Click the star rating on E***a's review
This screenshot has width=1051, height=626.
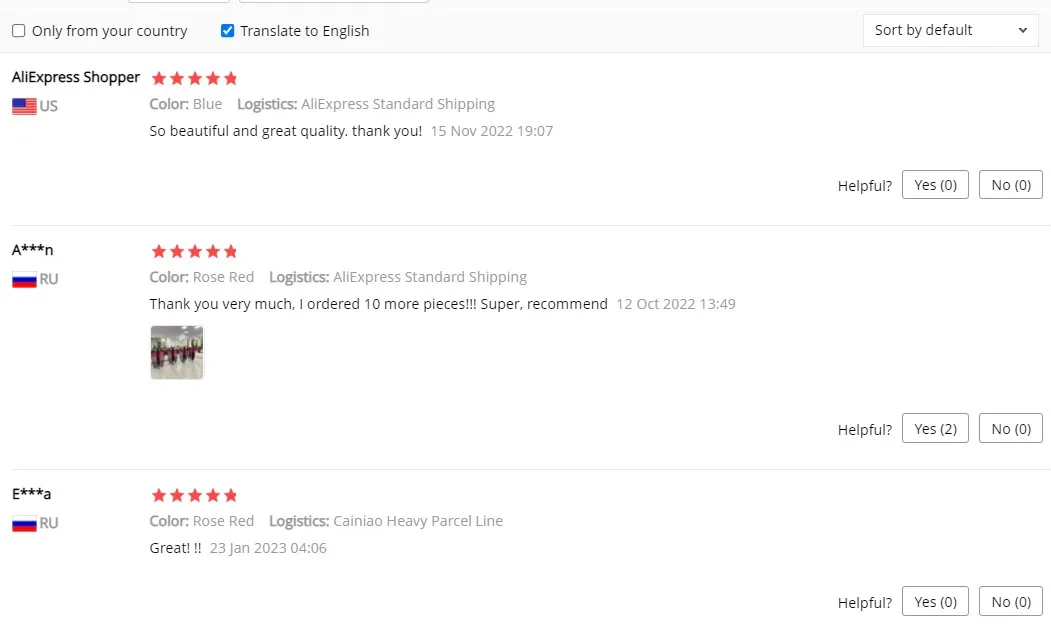(194, 495)
